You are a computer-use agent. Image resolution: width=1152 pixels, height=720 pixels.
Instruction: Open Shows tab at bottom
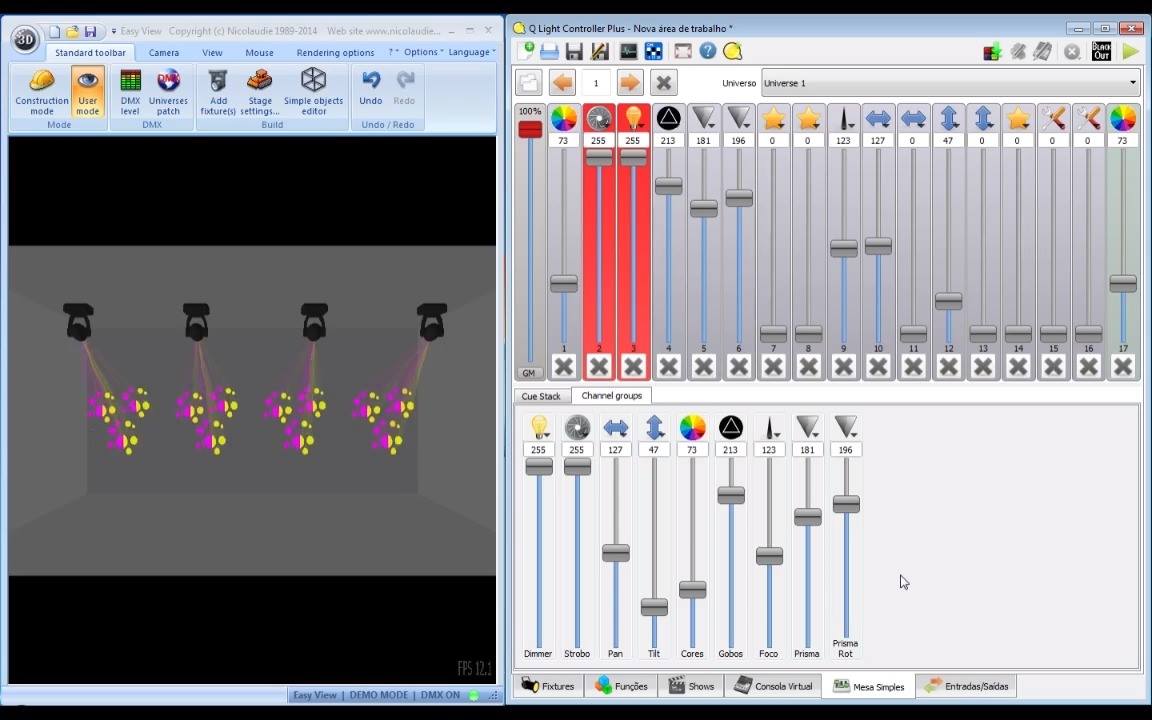pos(691,686)
